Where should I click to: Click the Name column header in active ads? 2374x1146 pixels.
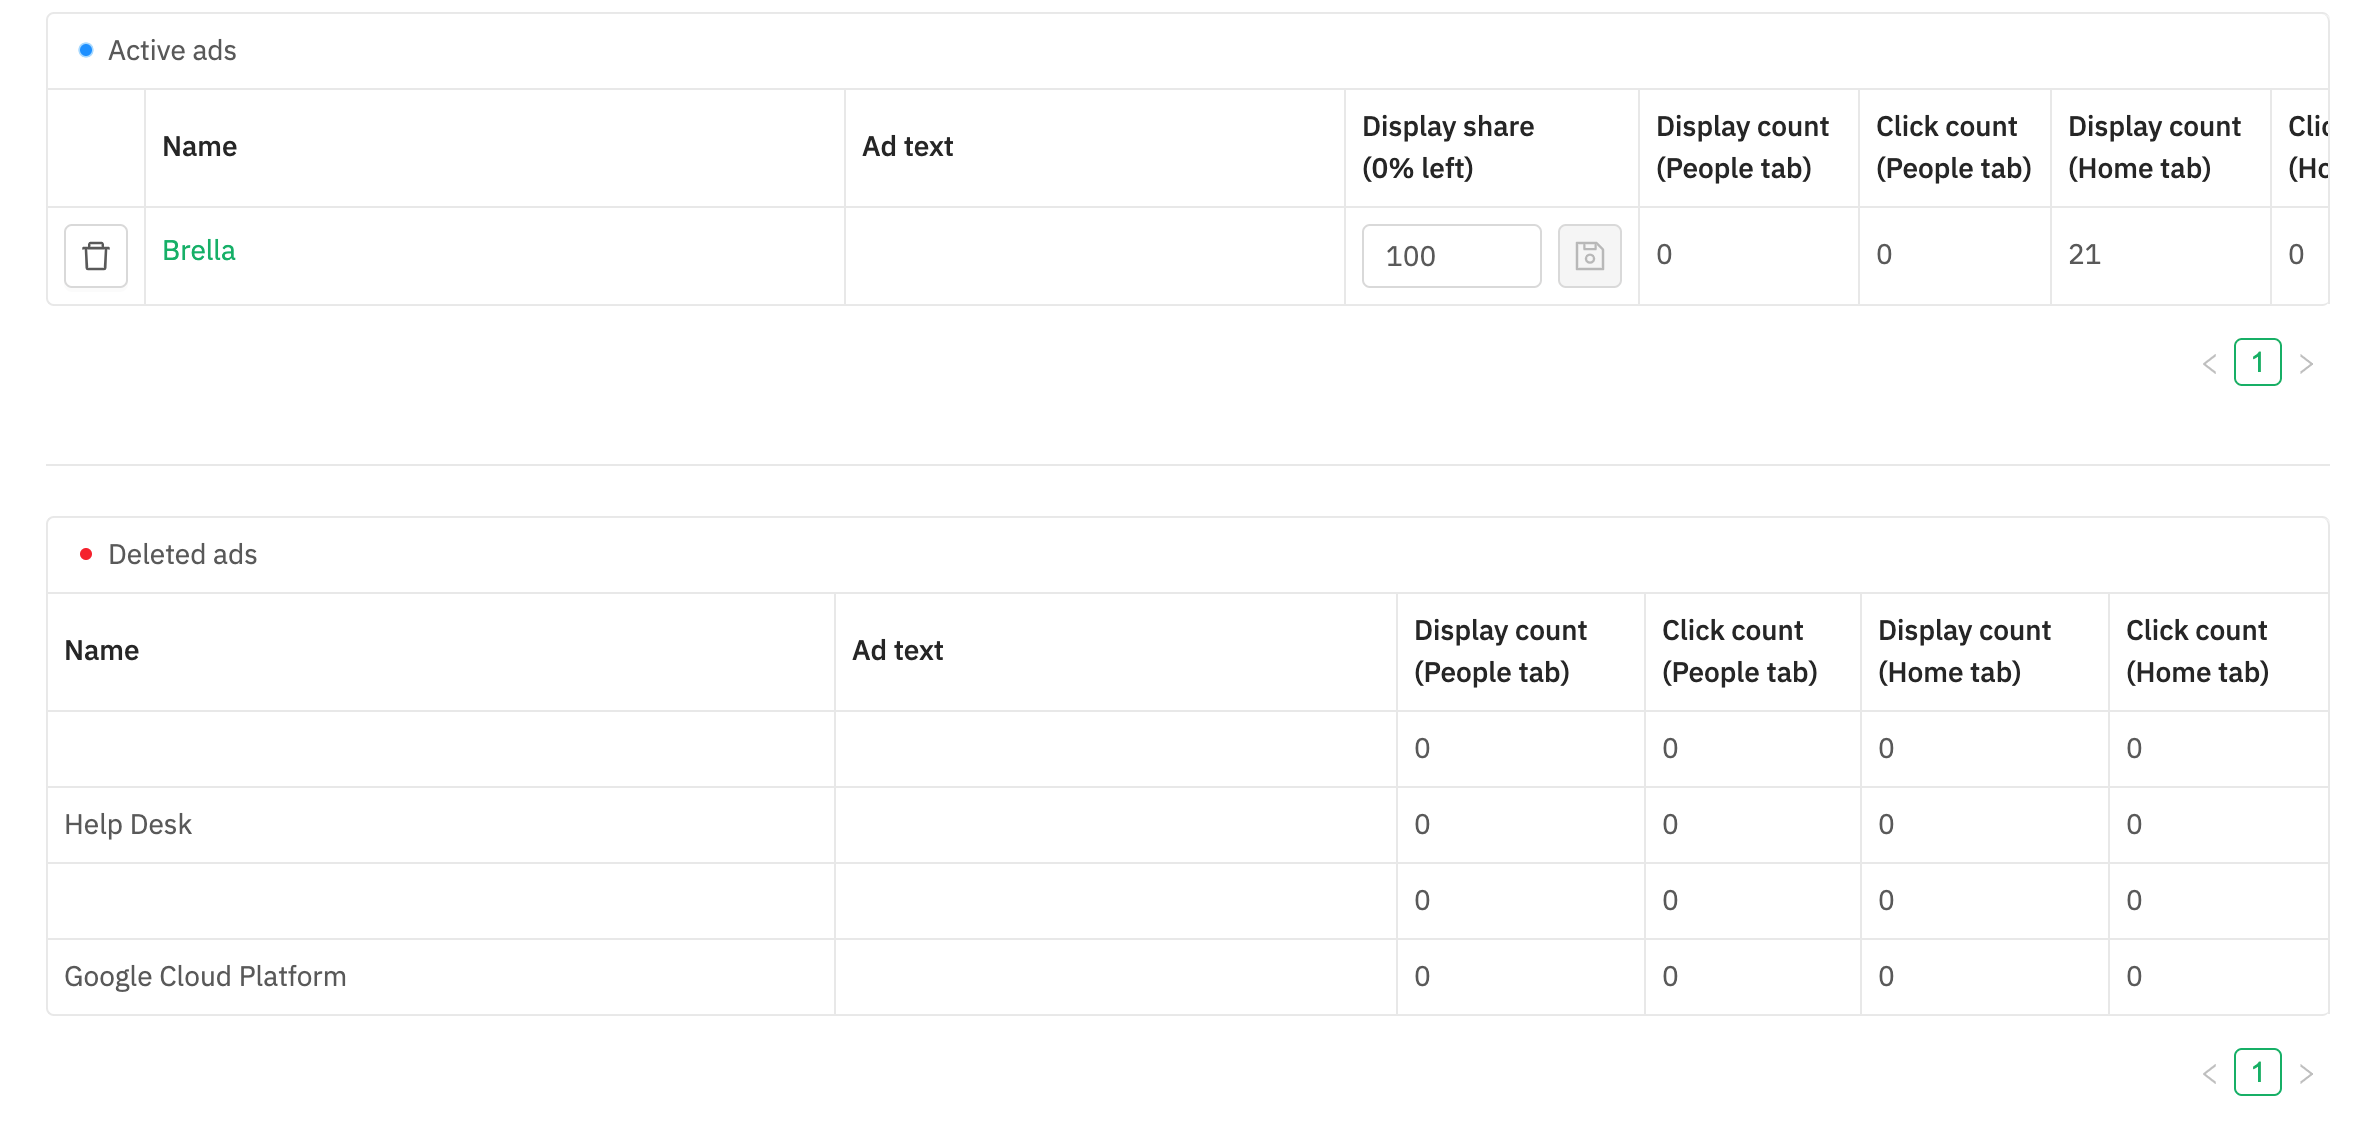[200, 147]
